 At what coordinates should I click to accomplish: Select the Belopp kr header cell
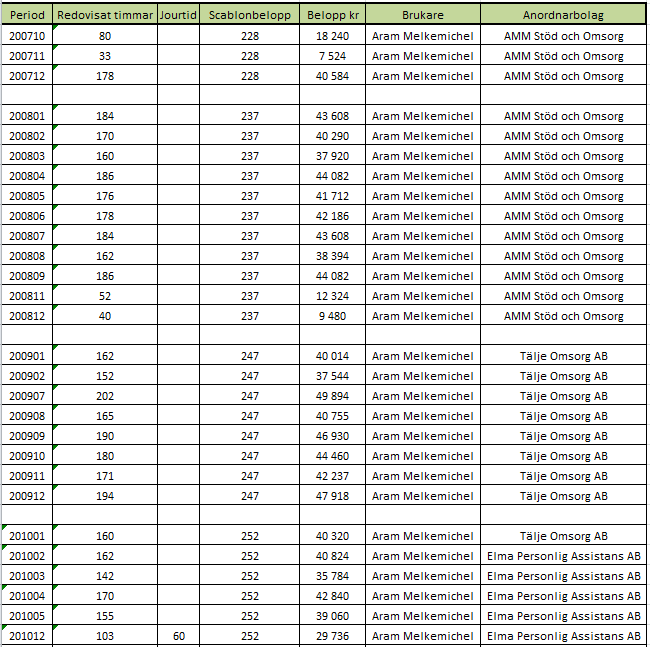(332, 15)
